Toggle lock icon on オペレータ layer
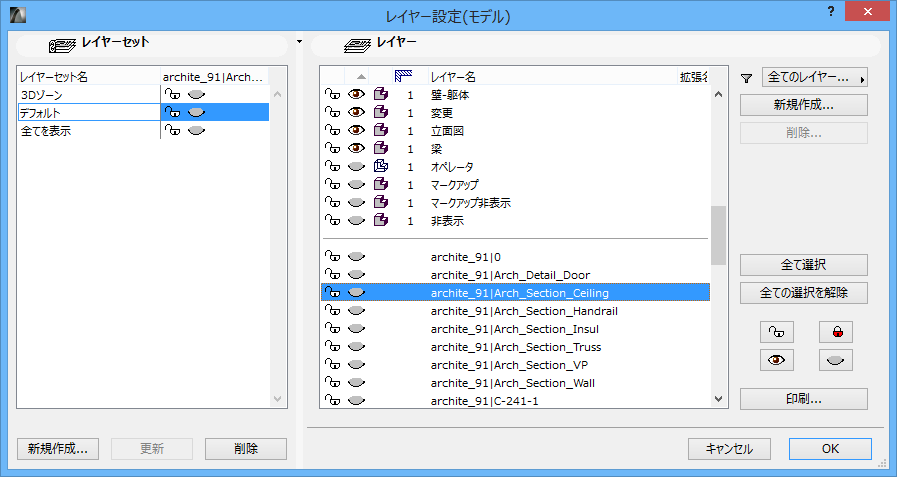Image resolution: width=897 pixels, height=477 pixels. pos(332,166)
